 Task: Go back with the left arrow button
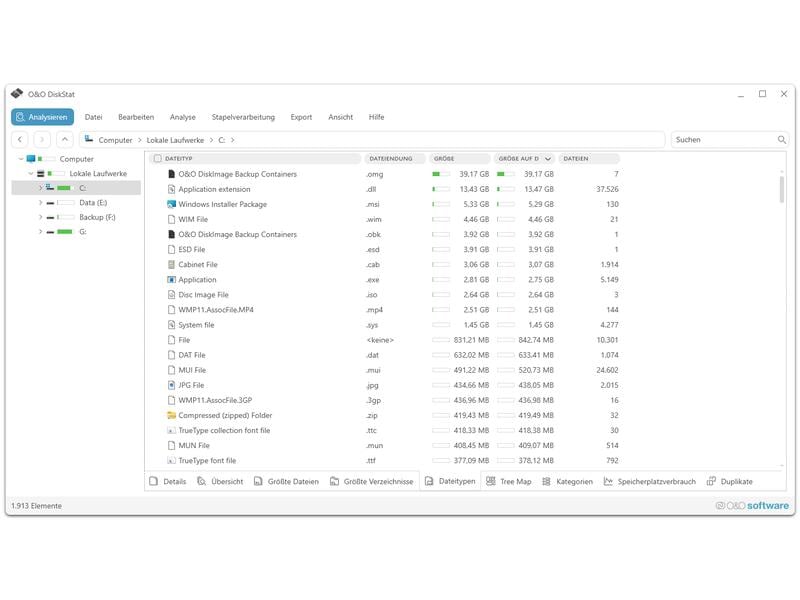click(20, 139)
